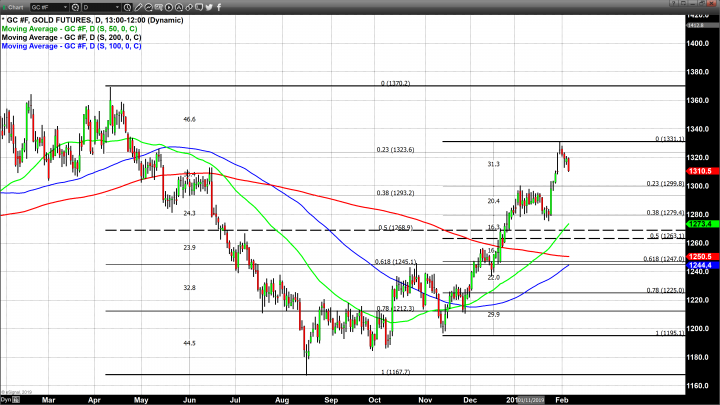The height and width of the screenshot is (405, 720).
Task: Share chart via Twitter icon
Action: [209, 7]
